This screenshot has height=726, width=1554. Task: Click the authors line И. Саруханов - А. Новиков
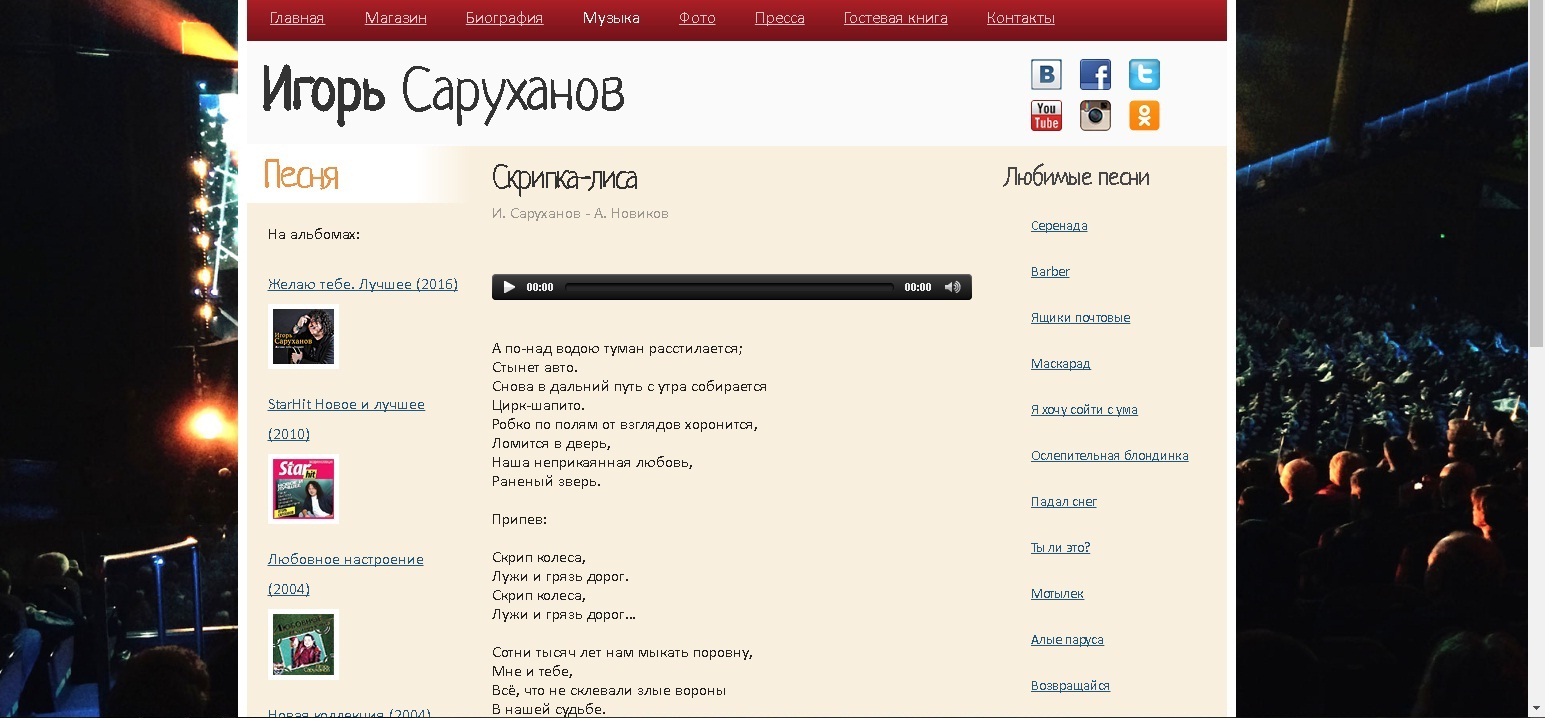(x=580, y=214)
